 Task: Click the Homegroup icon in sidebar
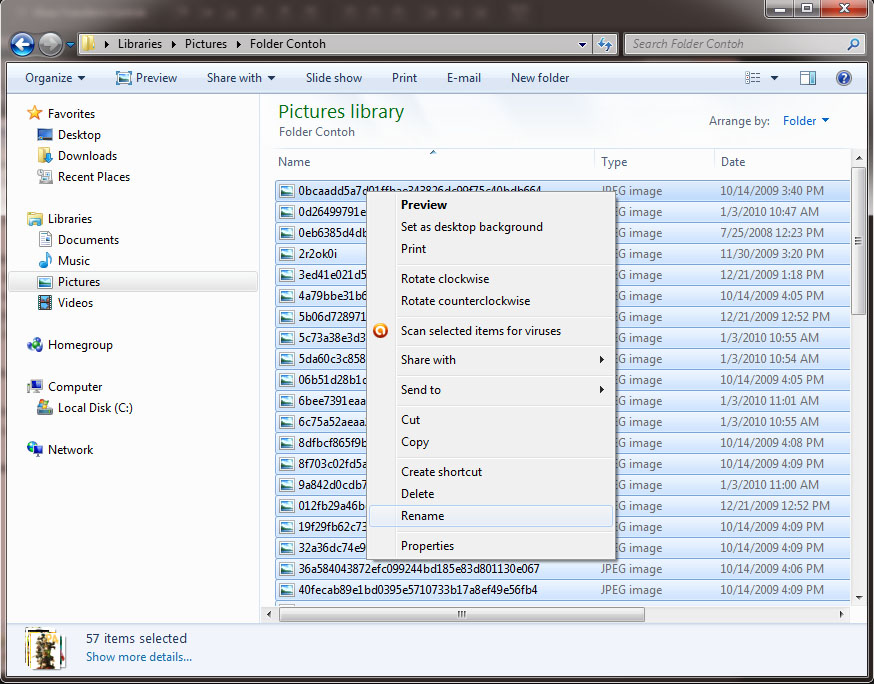(35, 345)
